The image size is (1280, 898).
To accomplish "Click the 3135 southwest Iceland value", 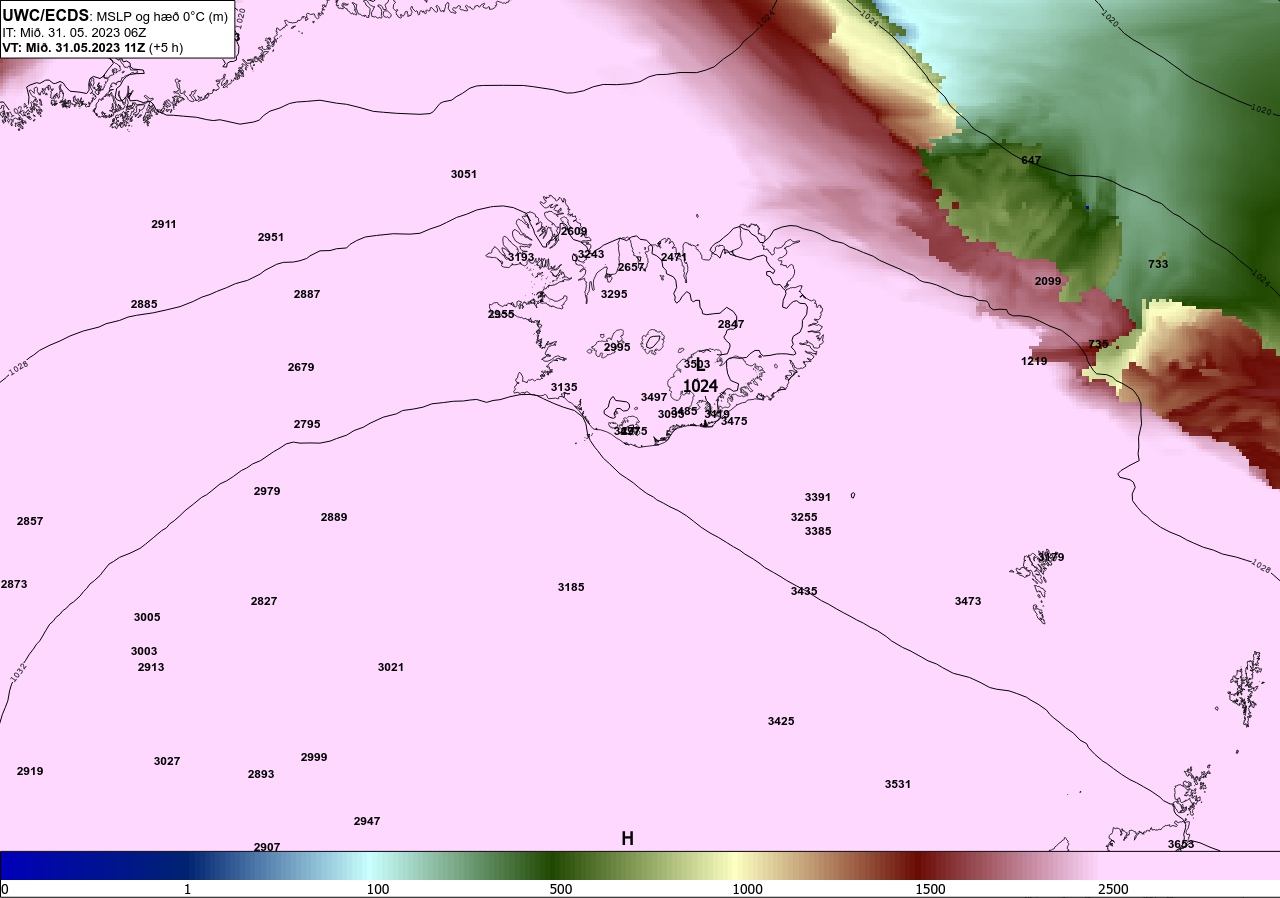I will (564, 387).
